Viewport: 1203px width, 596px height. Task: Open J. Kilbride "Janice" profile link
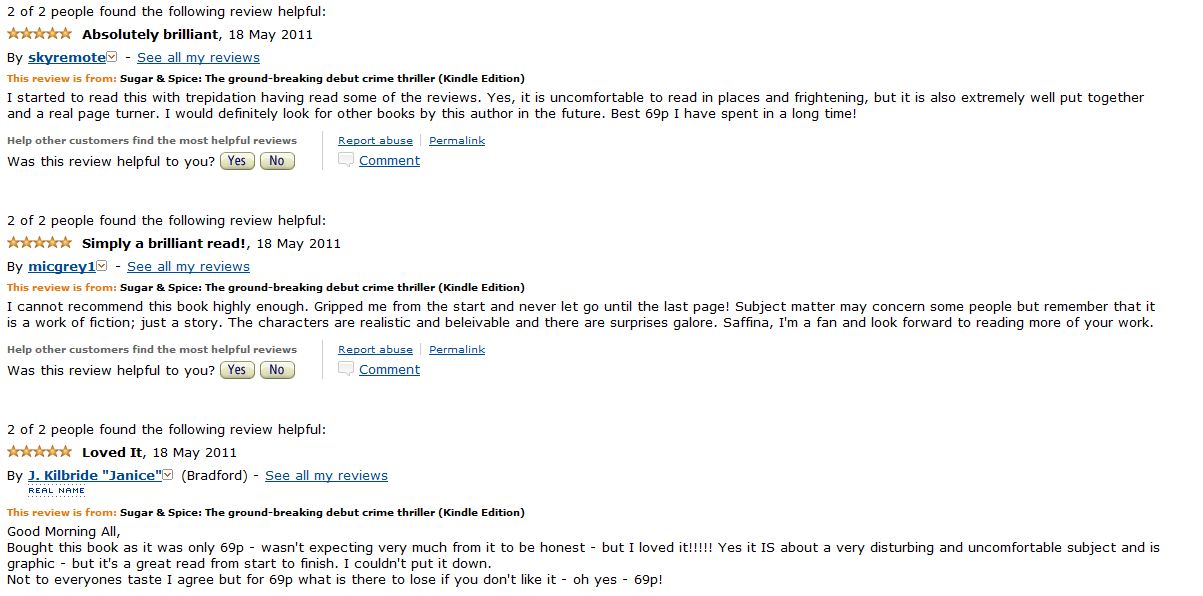[94, 476]
